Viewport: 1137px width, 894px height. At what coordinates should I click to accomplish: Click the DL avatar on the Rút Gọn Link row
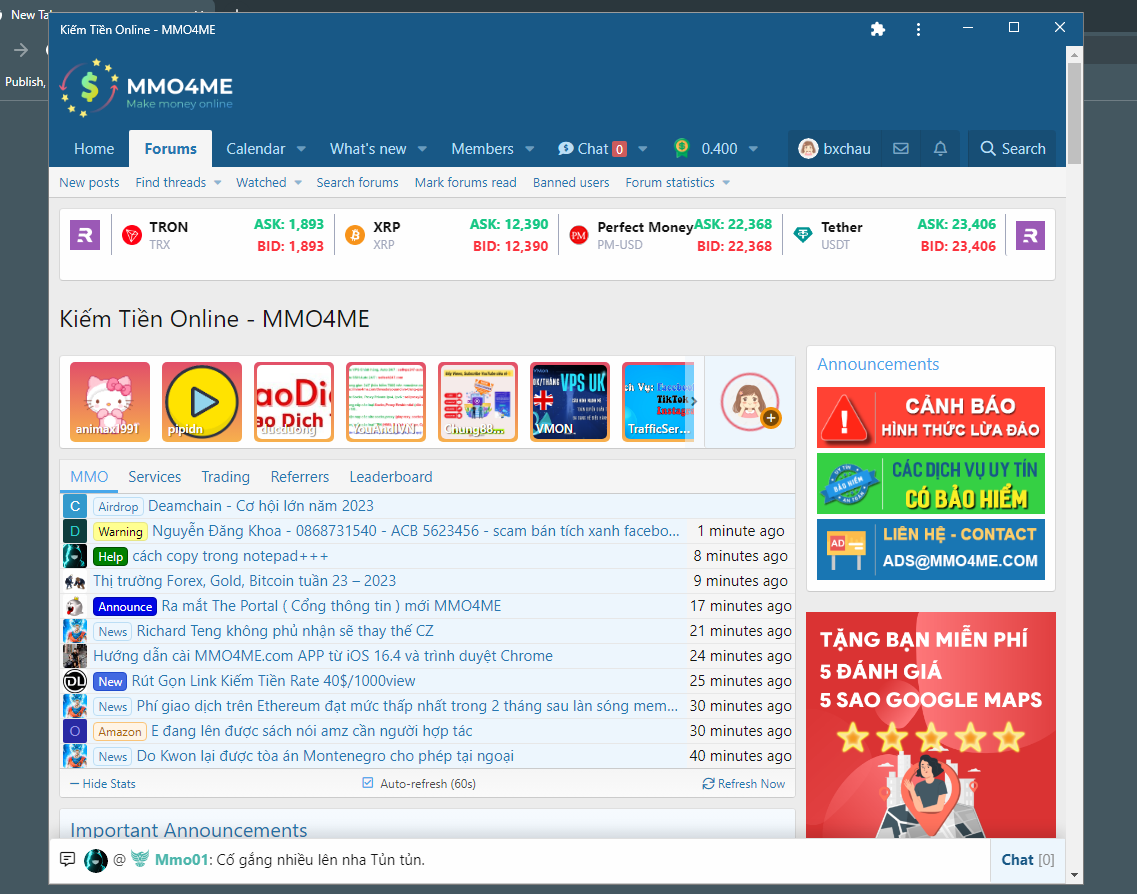(x=75, y=681)
